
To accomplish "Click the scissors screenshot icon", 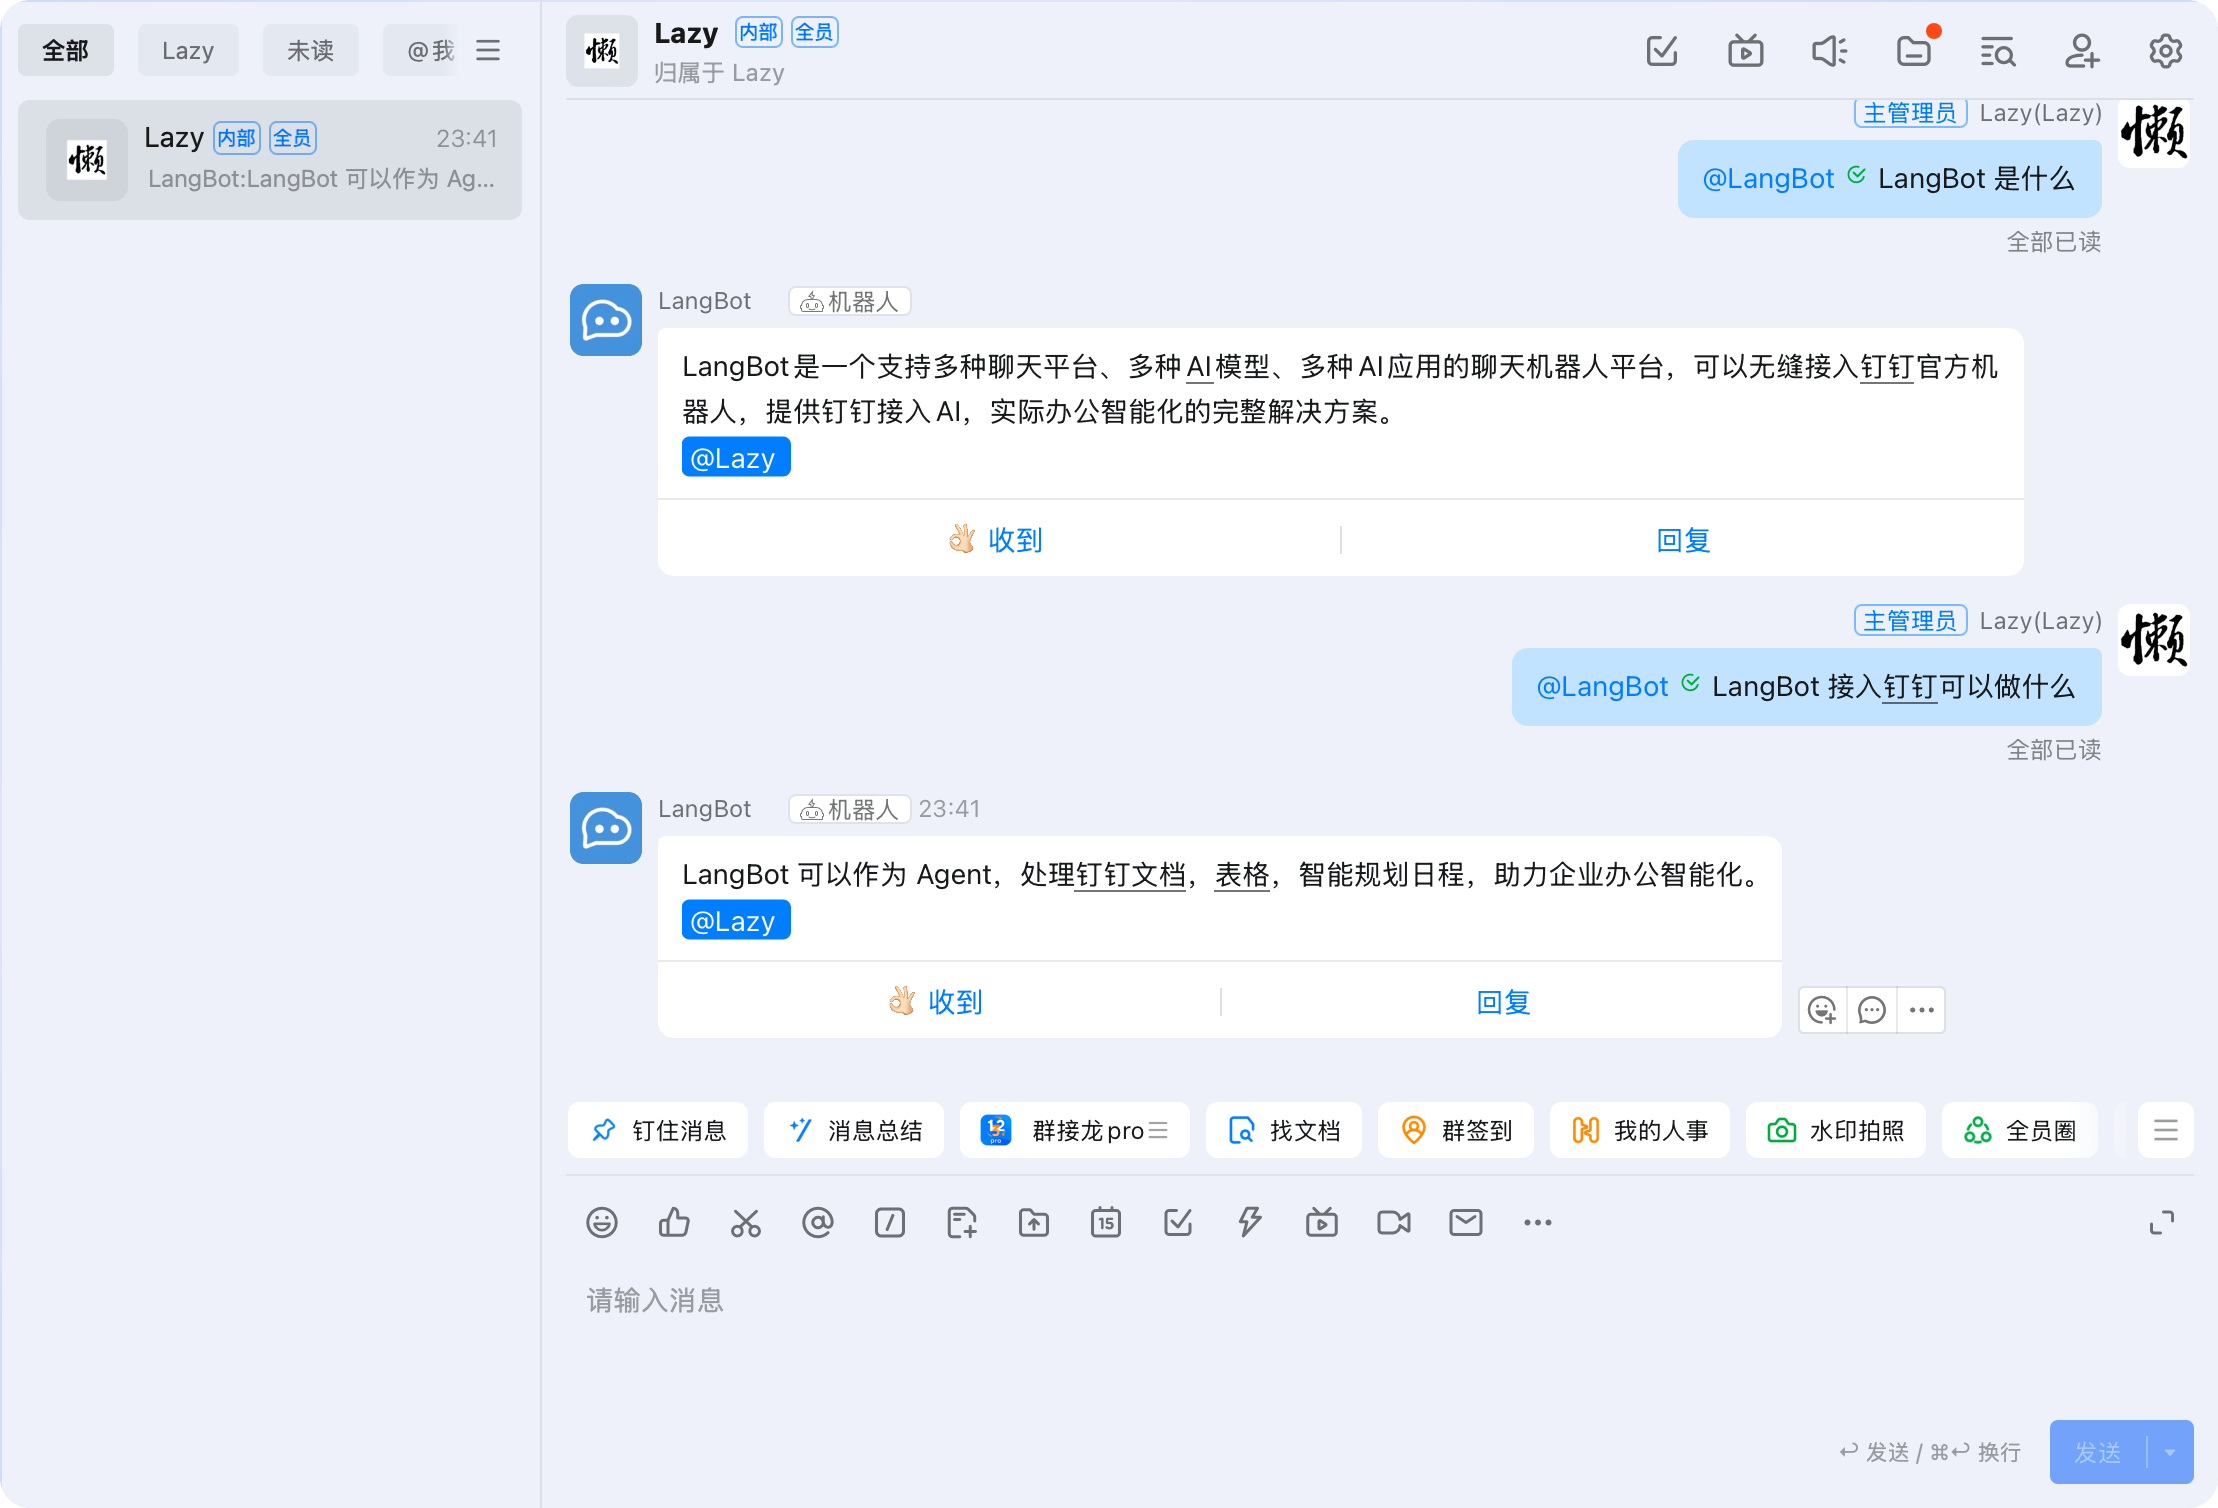I will pos(745,1222).
